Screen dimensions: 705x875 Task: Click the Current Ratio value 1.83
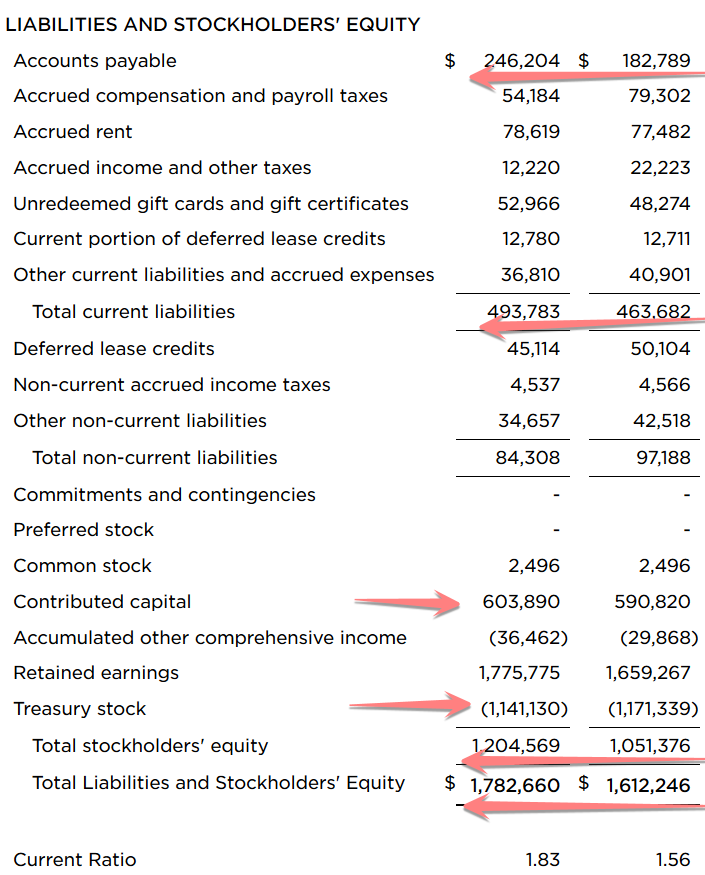[543, 860]
